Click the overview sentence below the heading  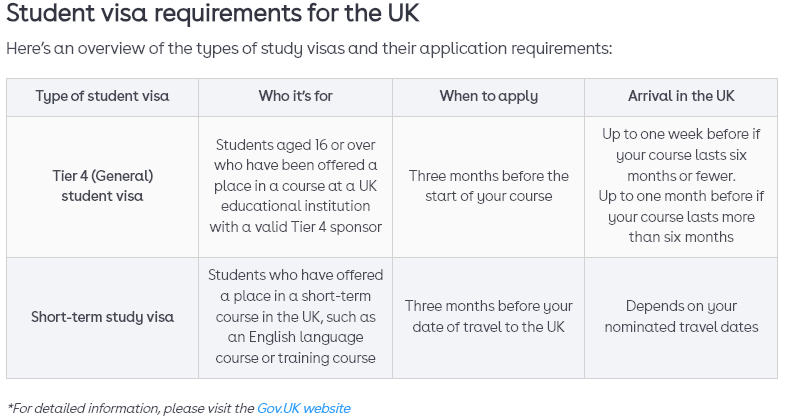(x=309, y=48)
